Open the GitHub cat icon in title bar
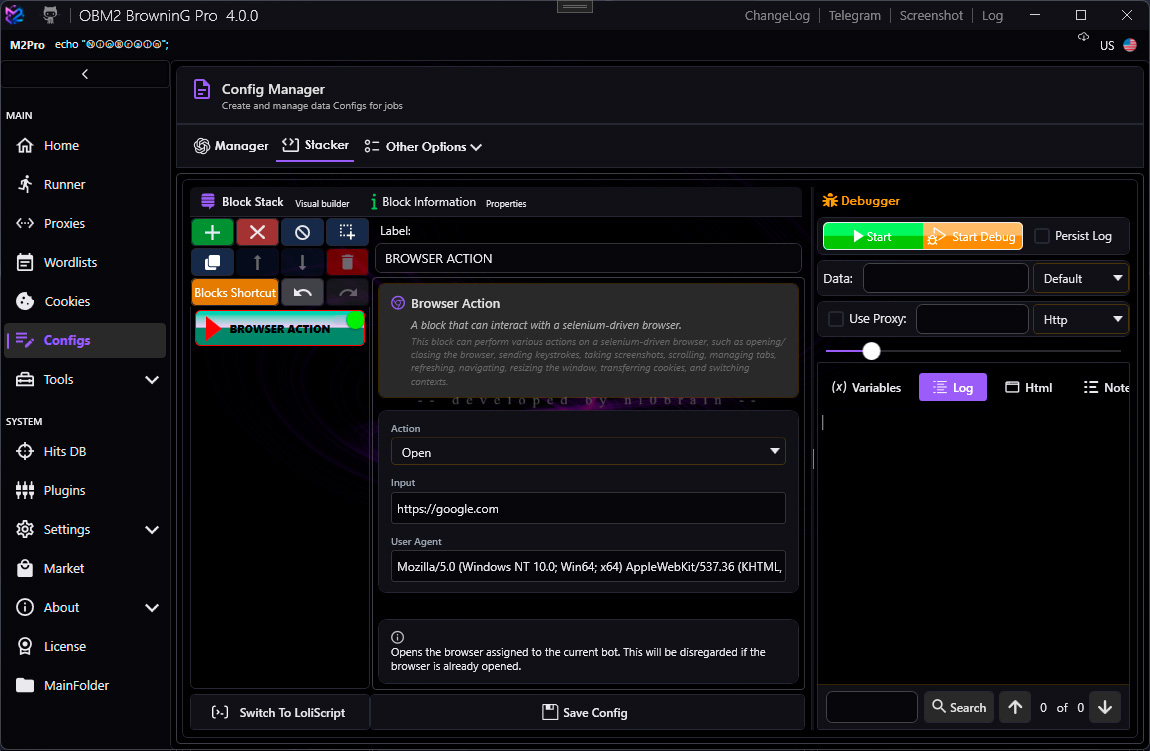The image size is (1150, 751). point(50,15)
